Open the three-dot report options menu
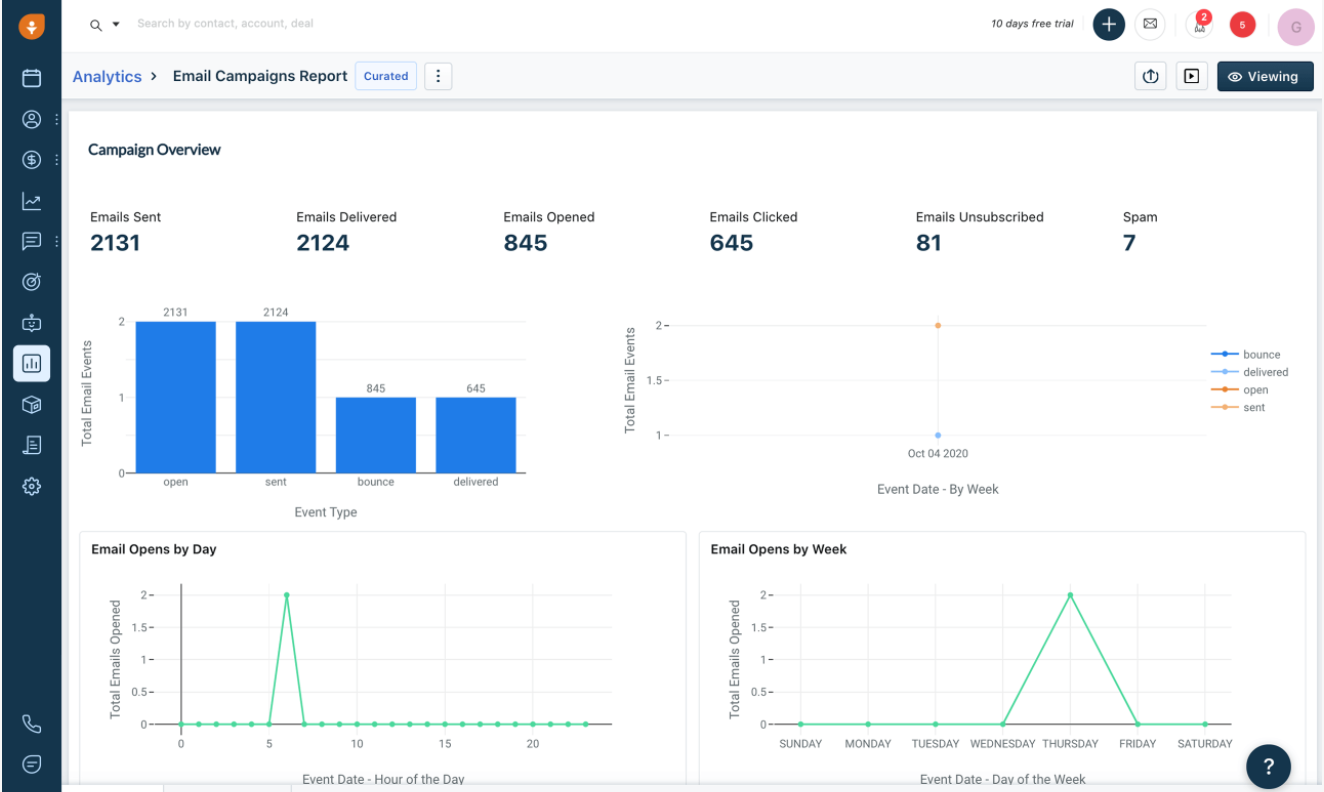The width and height of the screenshot is (1324, 792). 438,76
